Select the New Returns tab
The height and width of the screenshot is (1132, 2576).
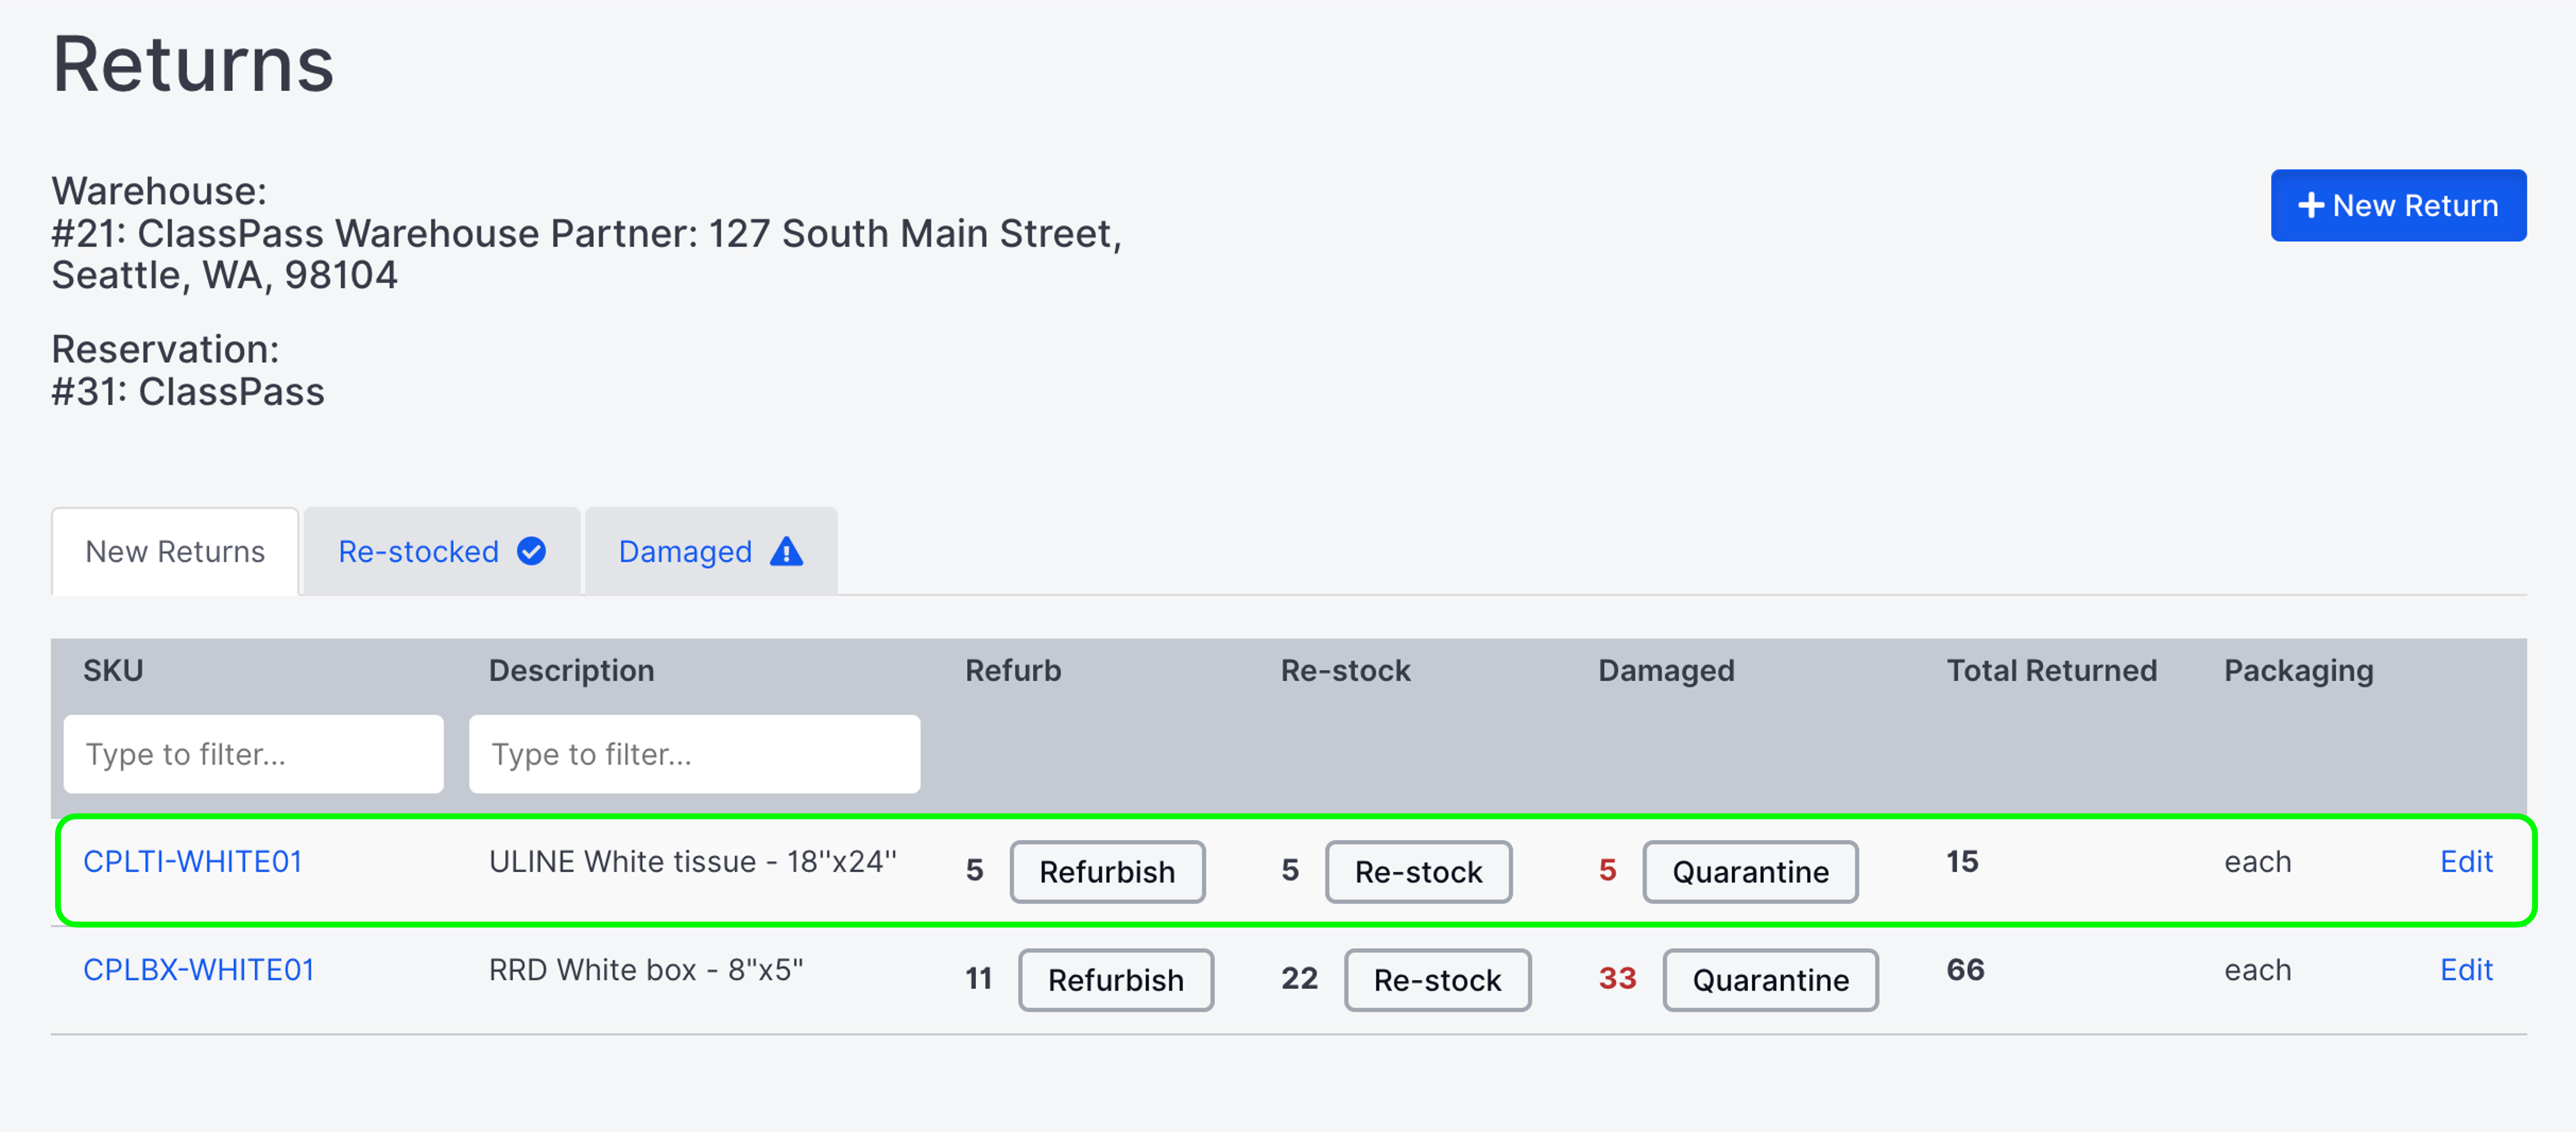point(175,551)
